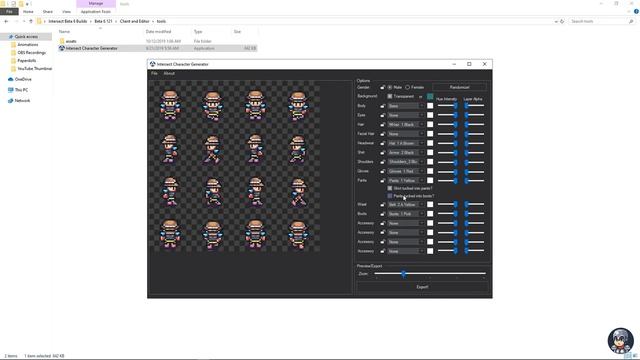Select Female gender radio button
The image size is (640, 360).
tap(407, 87)
